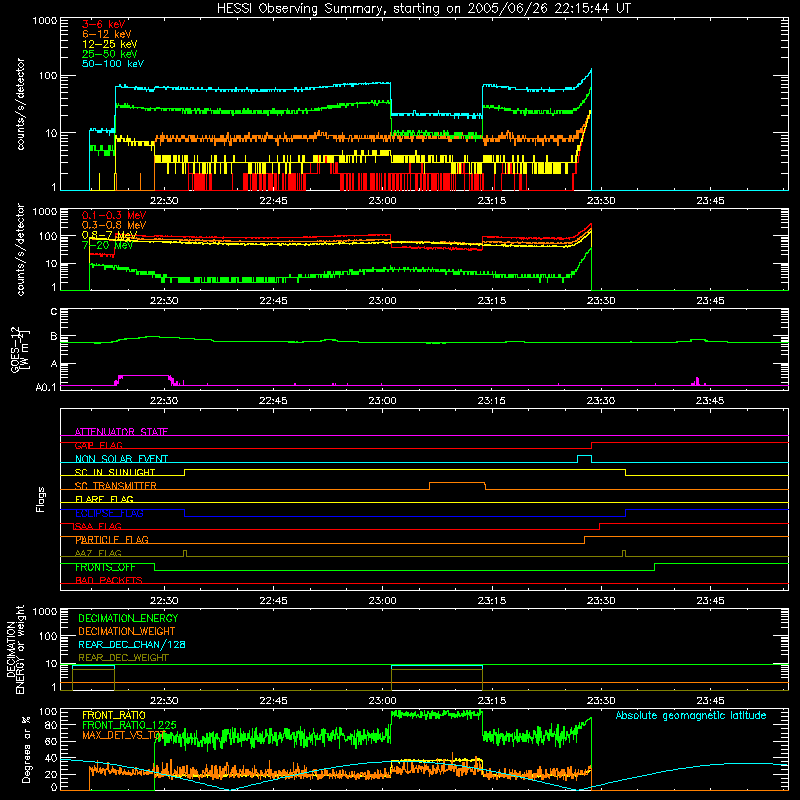Select the green 25-50 keV legend entry
The width and height of the screenshot is (800, 800).
(x=110, y=54)
